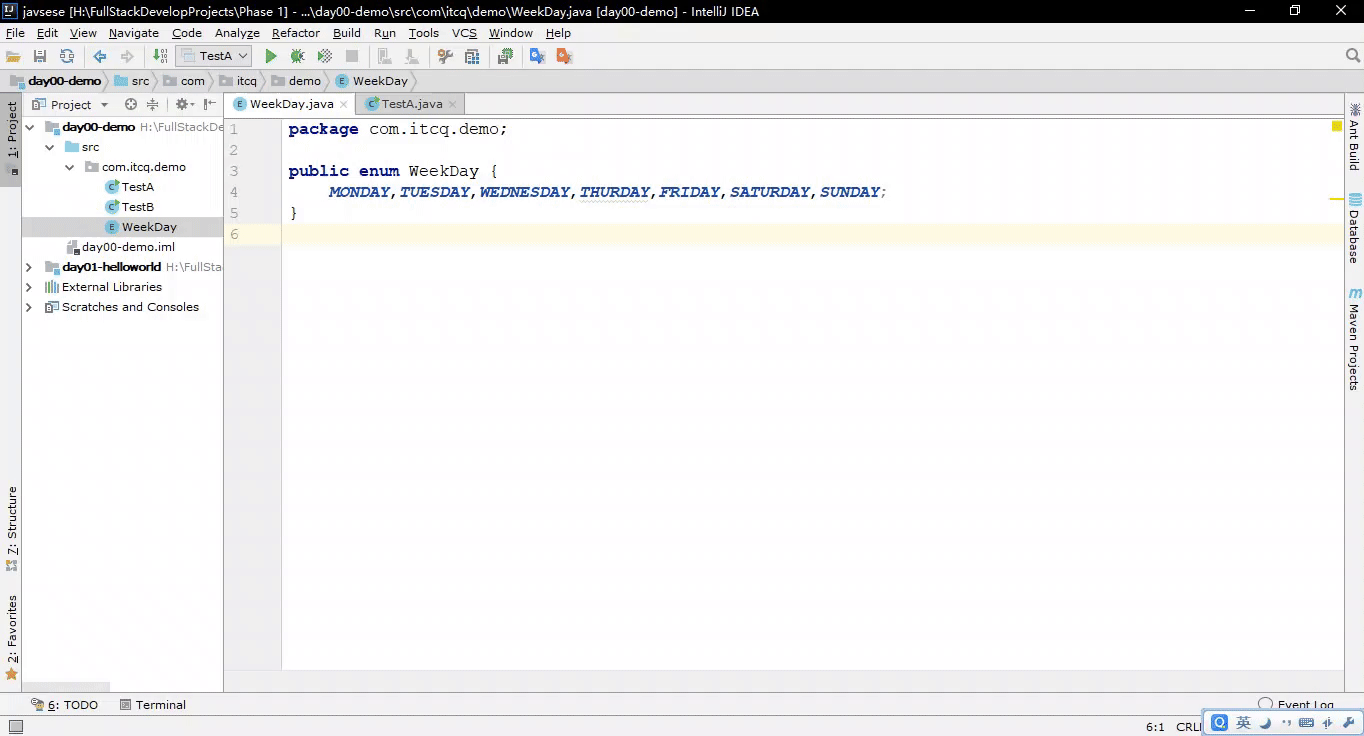Image resolution: width=1364 pixels, height=736 pixels.
Task: Toggle the 2: Favorites tool window button
Action: pos(11,637)
